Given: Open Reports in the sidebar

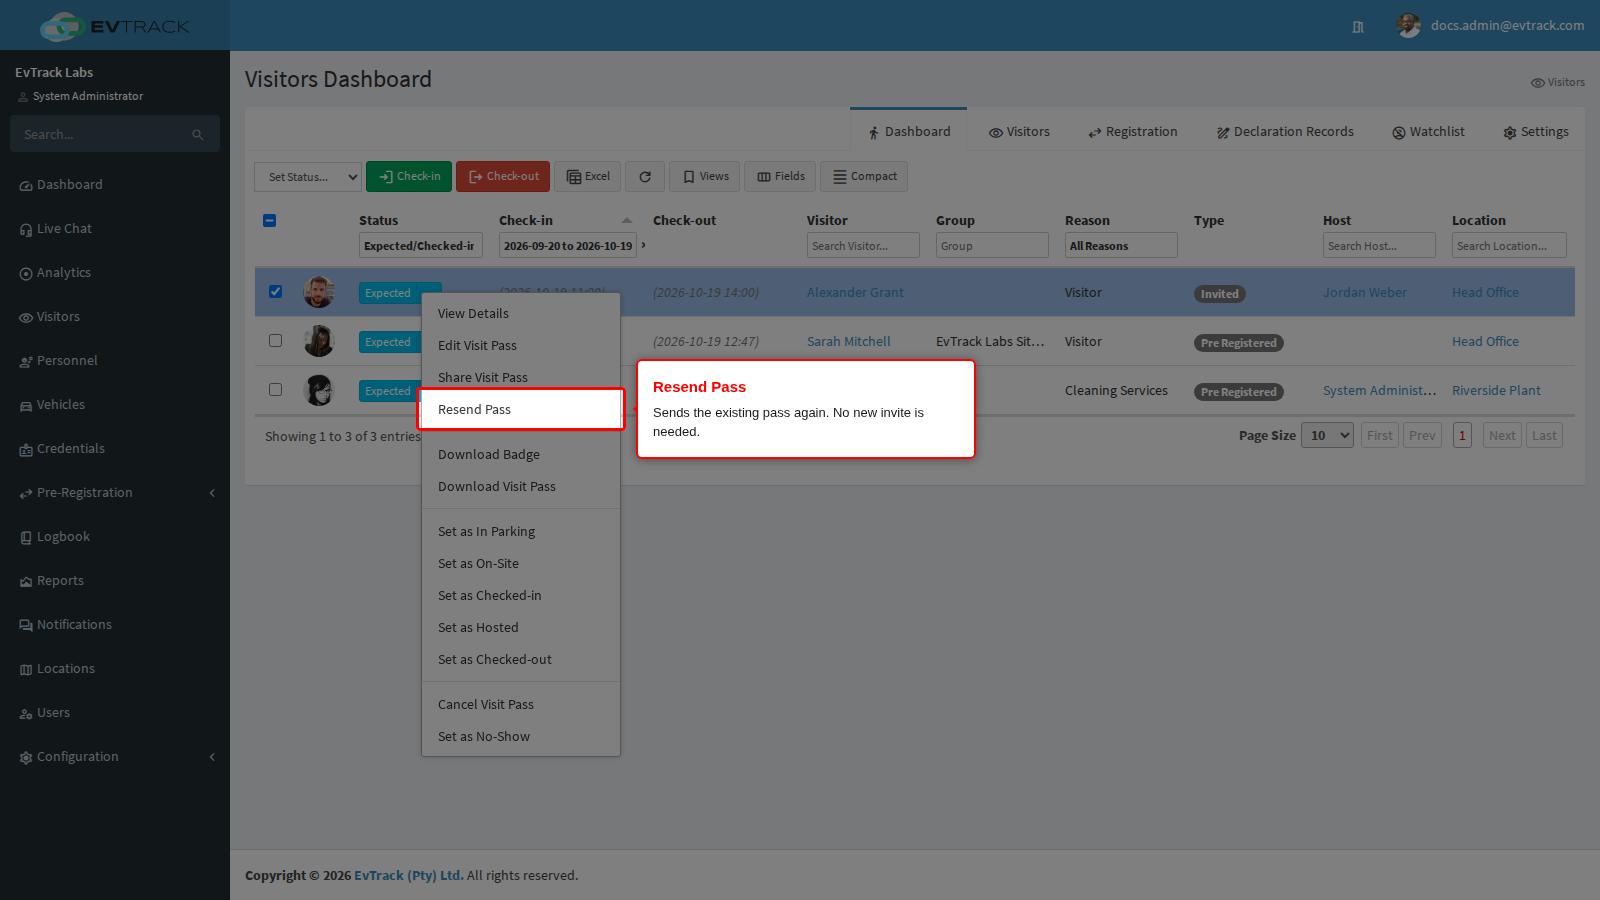Looking at the screenshot, I should (x=60, y=581).
